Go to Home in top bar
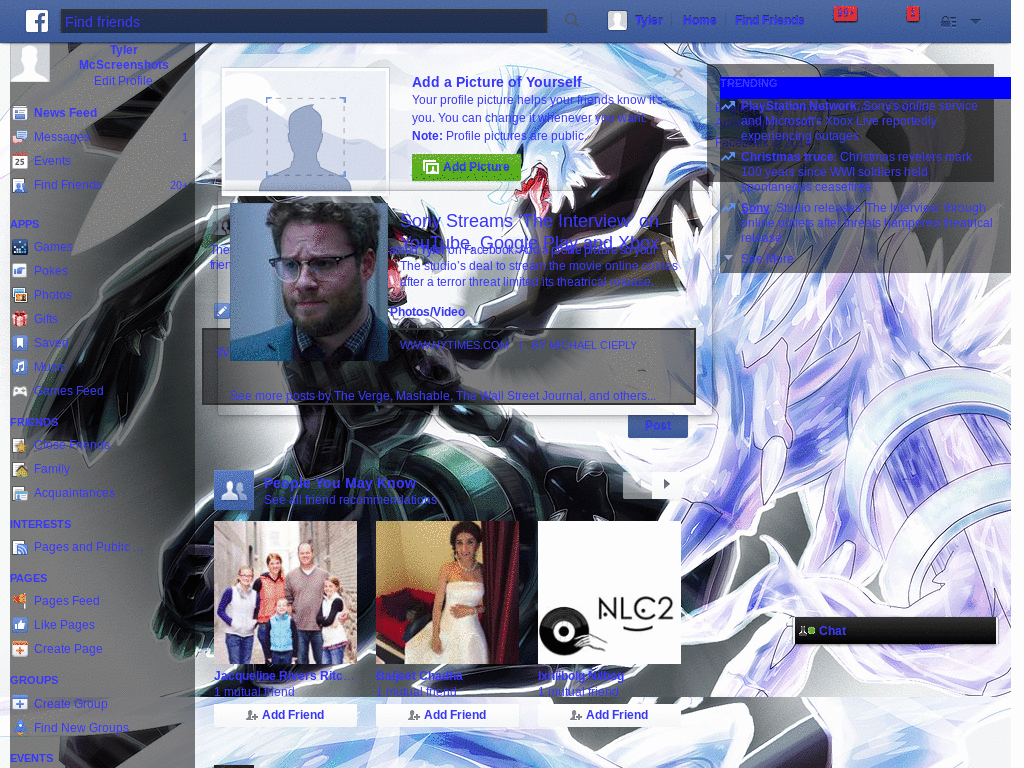 click(x=699, y=20)
